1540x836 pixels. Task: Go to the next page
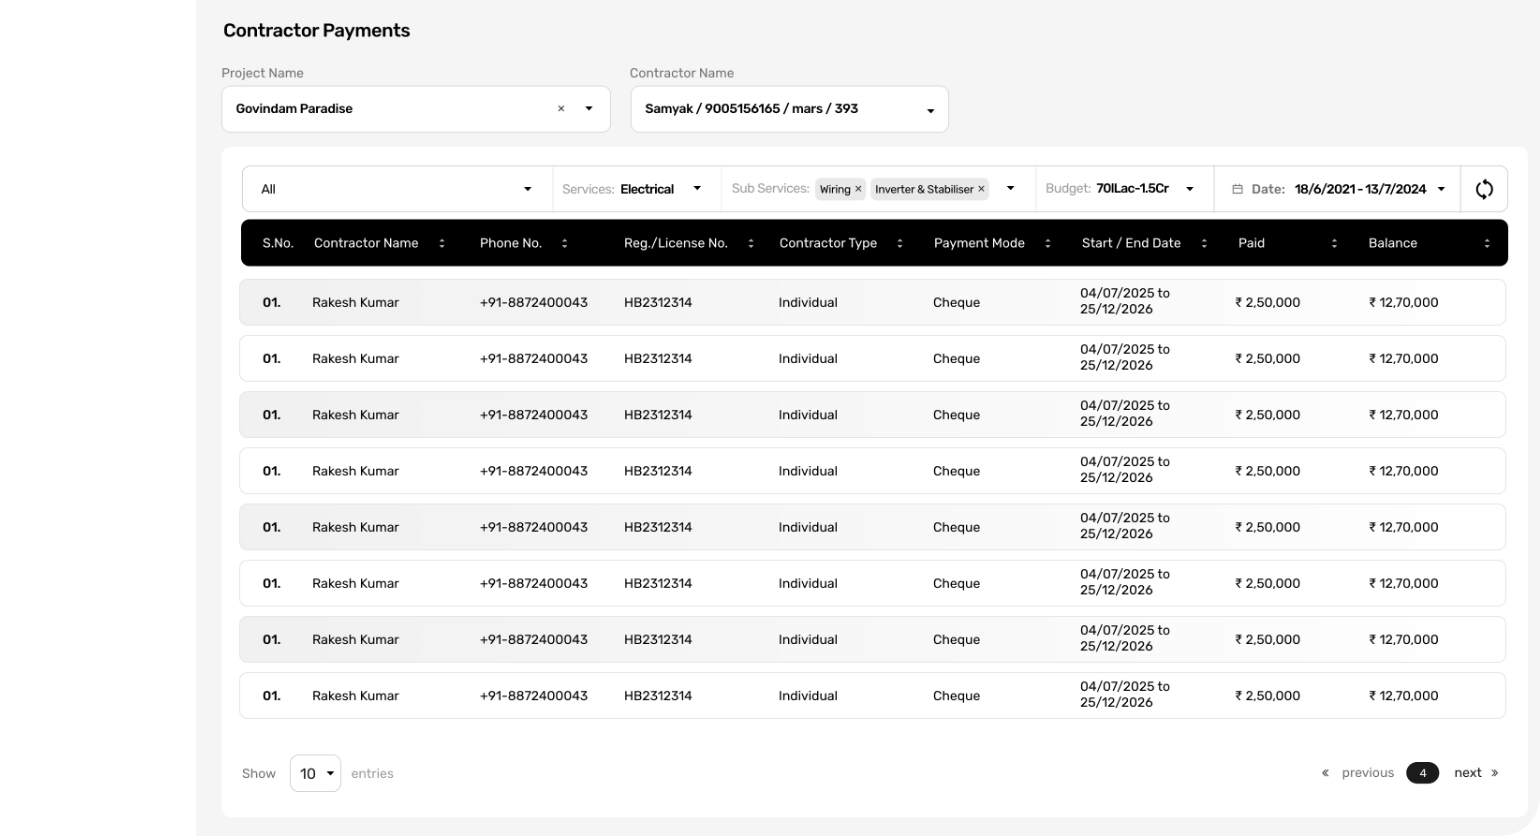1467,773
